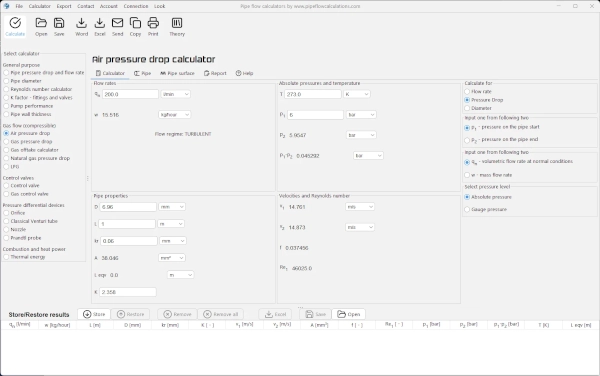Click the Restore button
The image size is (600, 376).
[x=130, y=314]
